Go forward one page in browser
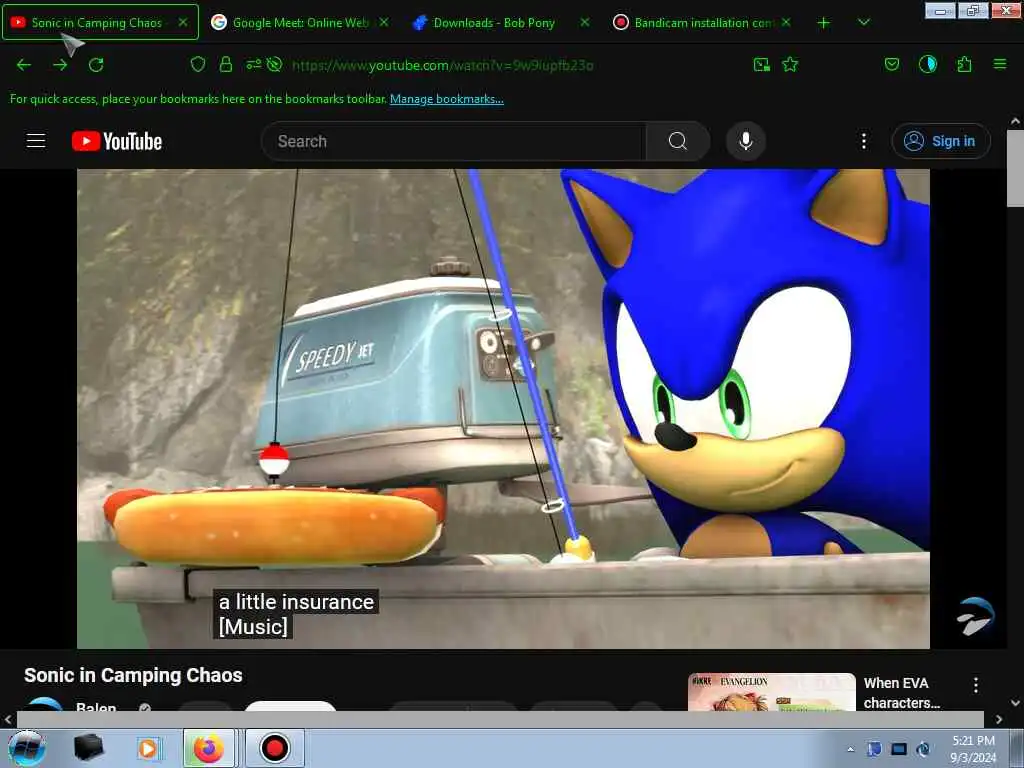This screenshot has width=1024, height=768. [x=60, y=65]
